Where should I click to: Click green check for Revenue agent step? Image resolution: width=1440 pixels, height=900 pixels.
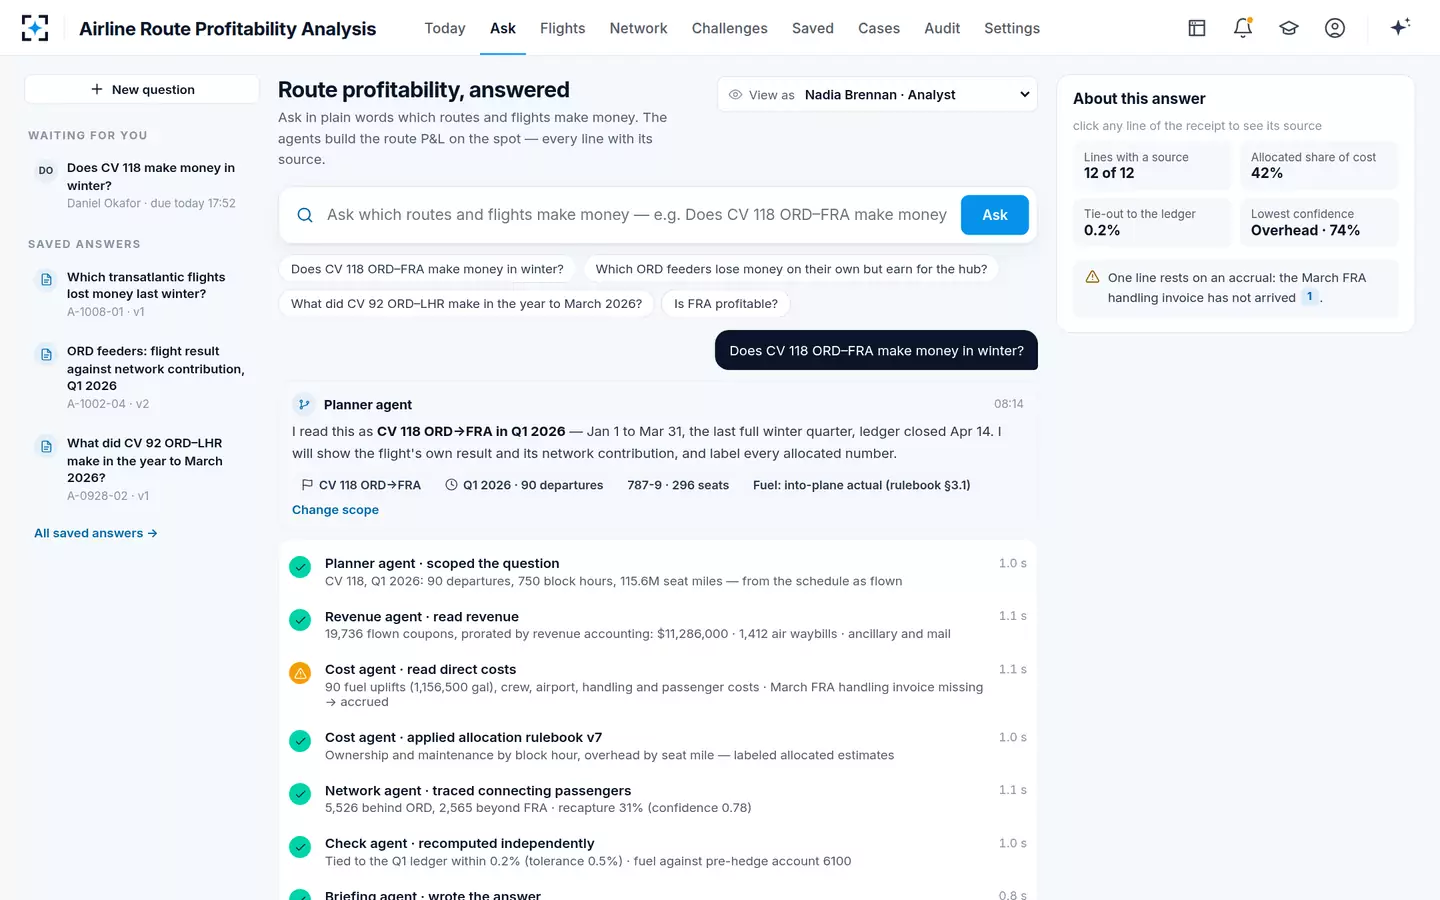(x=300, y=620)
